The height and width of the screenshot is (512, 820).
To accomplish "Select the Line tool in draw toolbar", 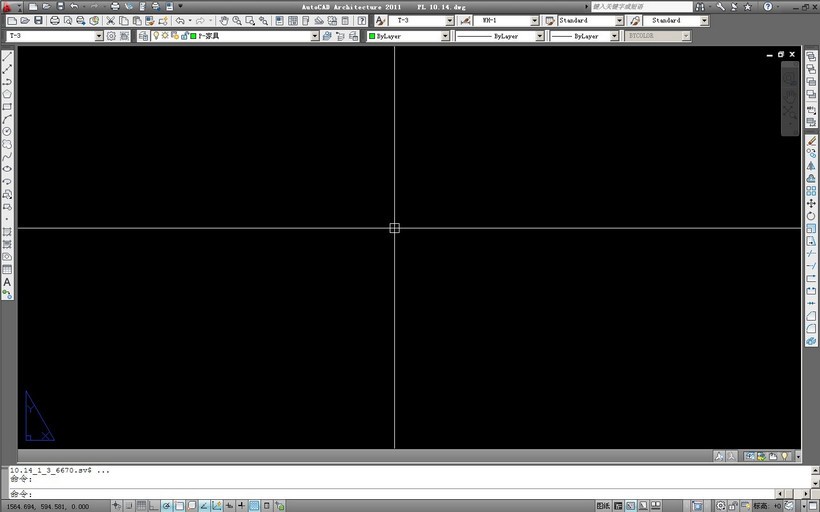I will [7, 56].
